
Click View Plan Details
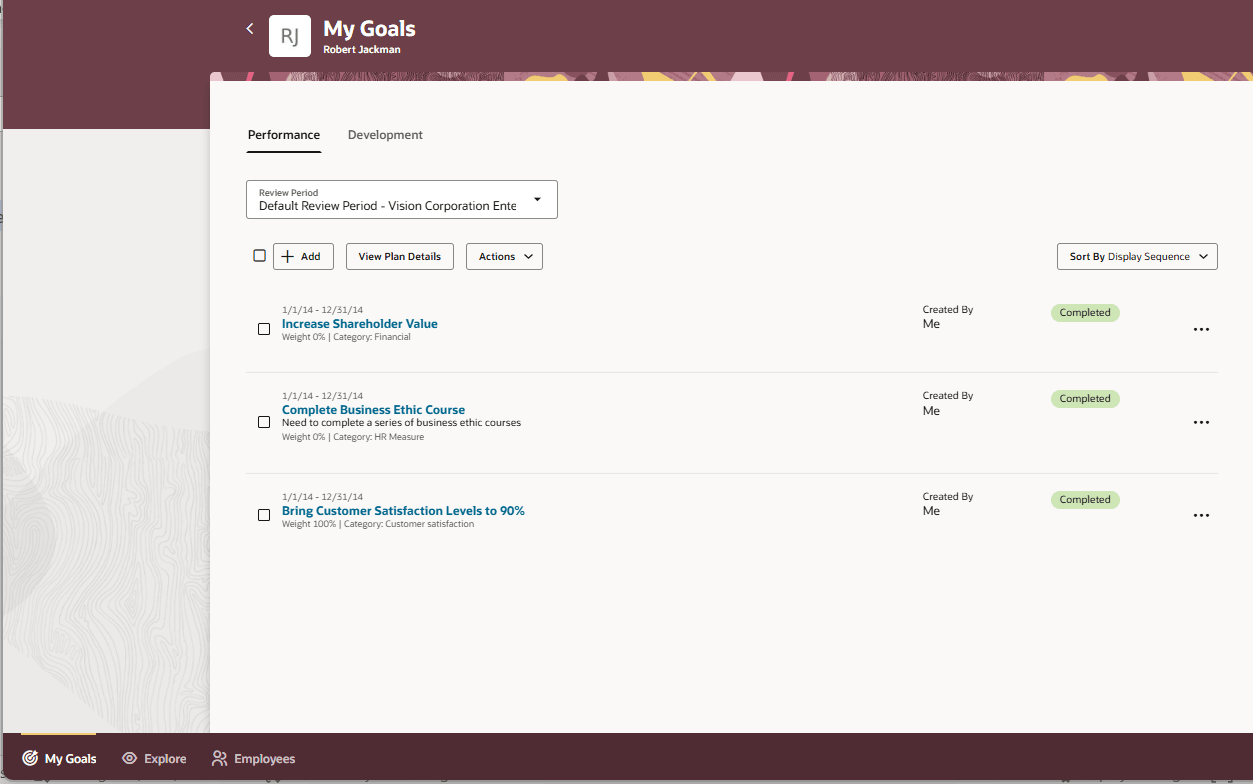[399, 256]
